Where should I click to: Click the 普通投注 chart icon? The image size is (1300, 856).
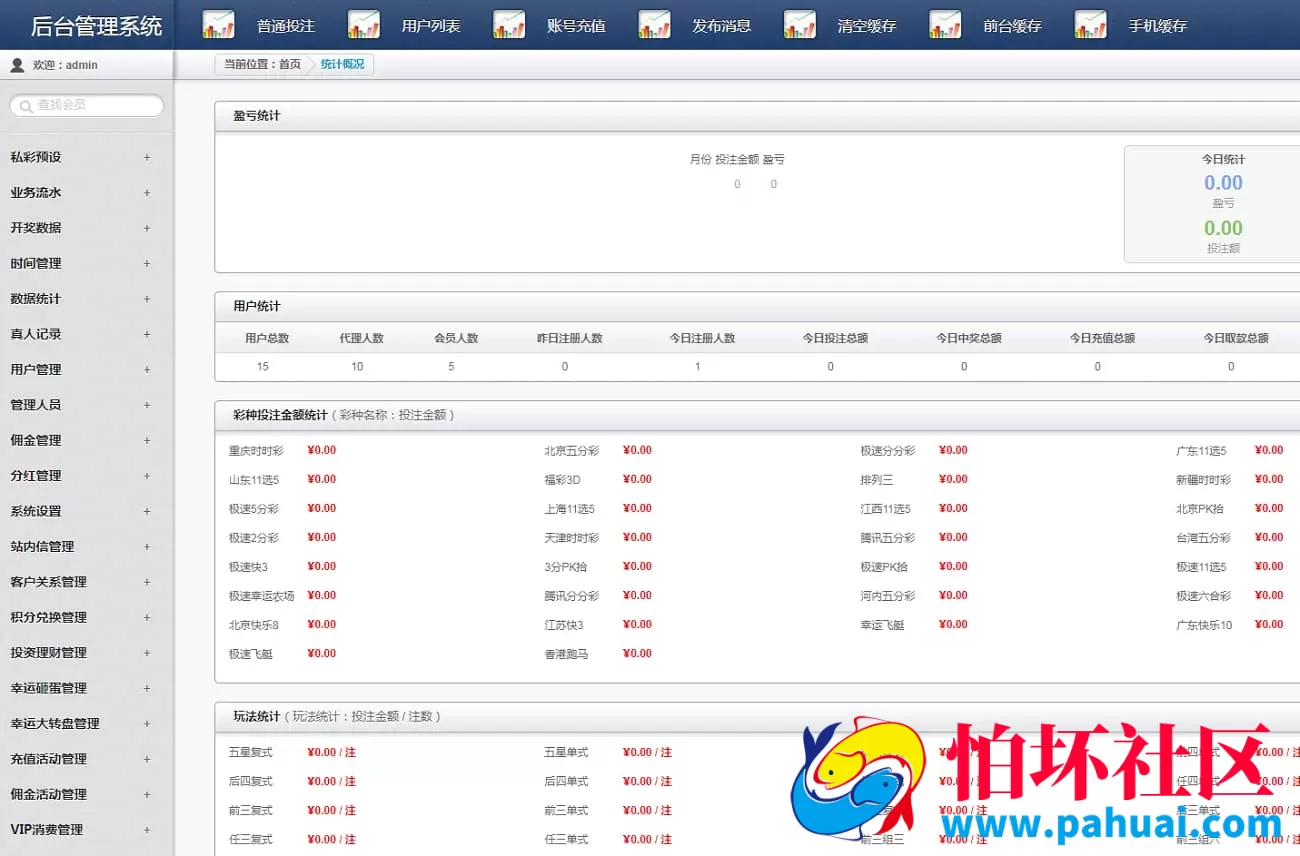pyautogui.click(x=219, y=24)
